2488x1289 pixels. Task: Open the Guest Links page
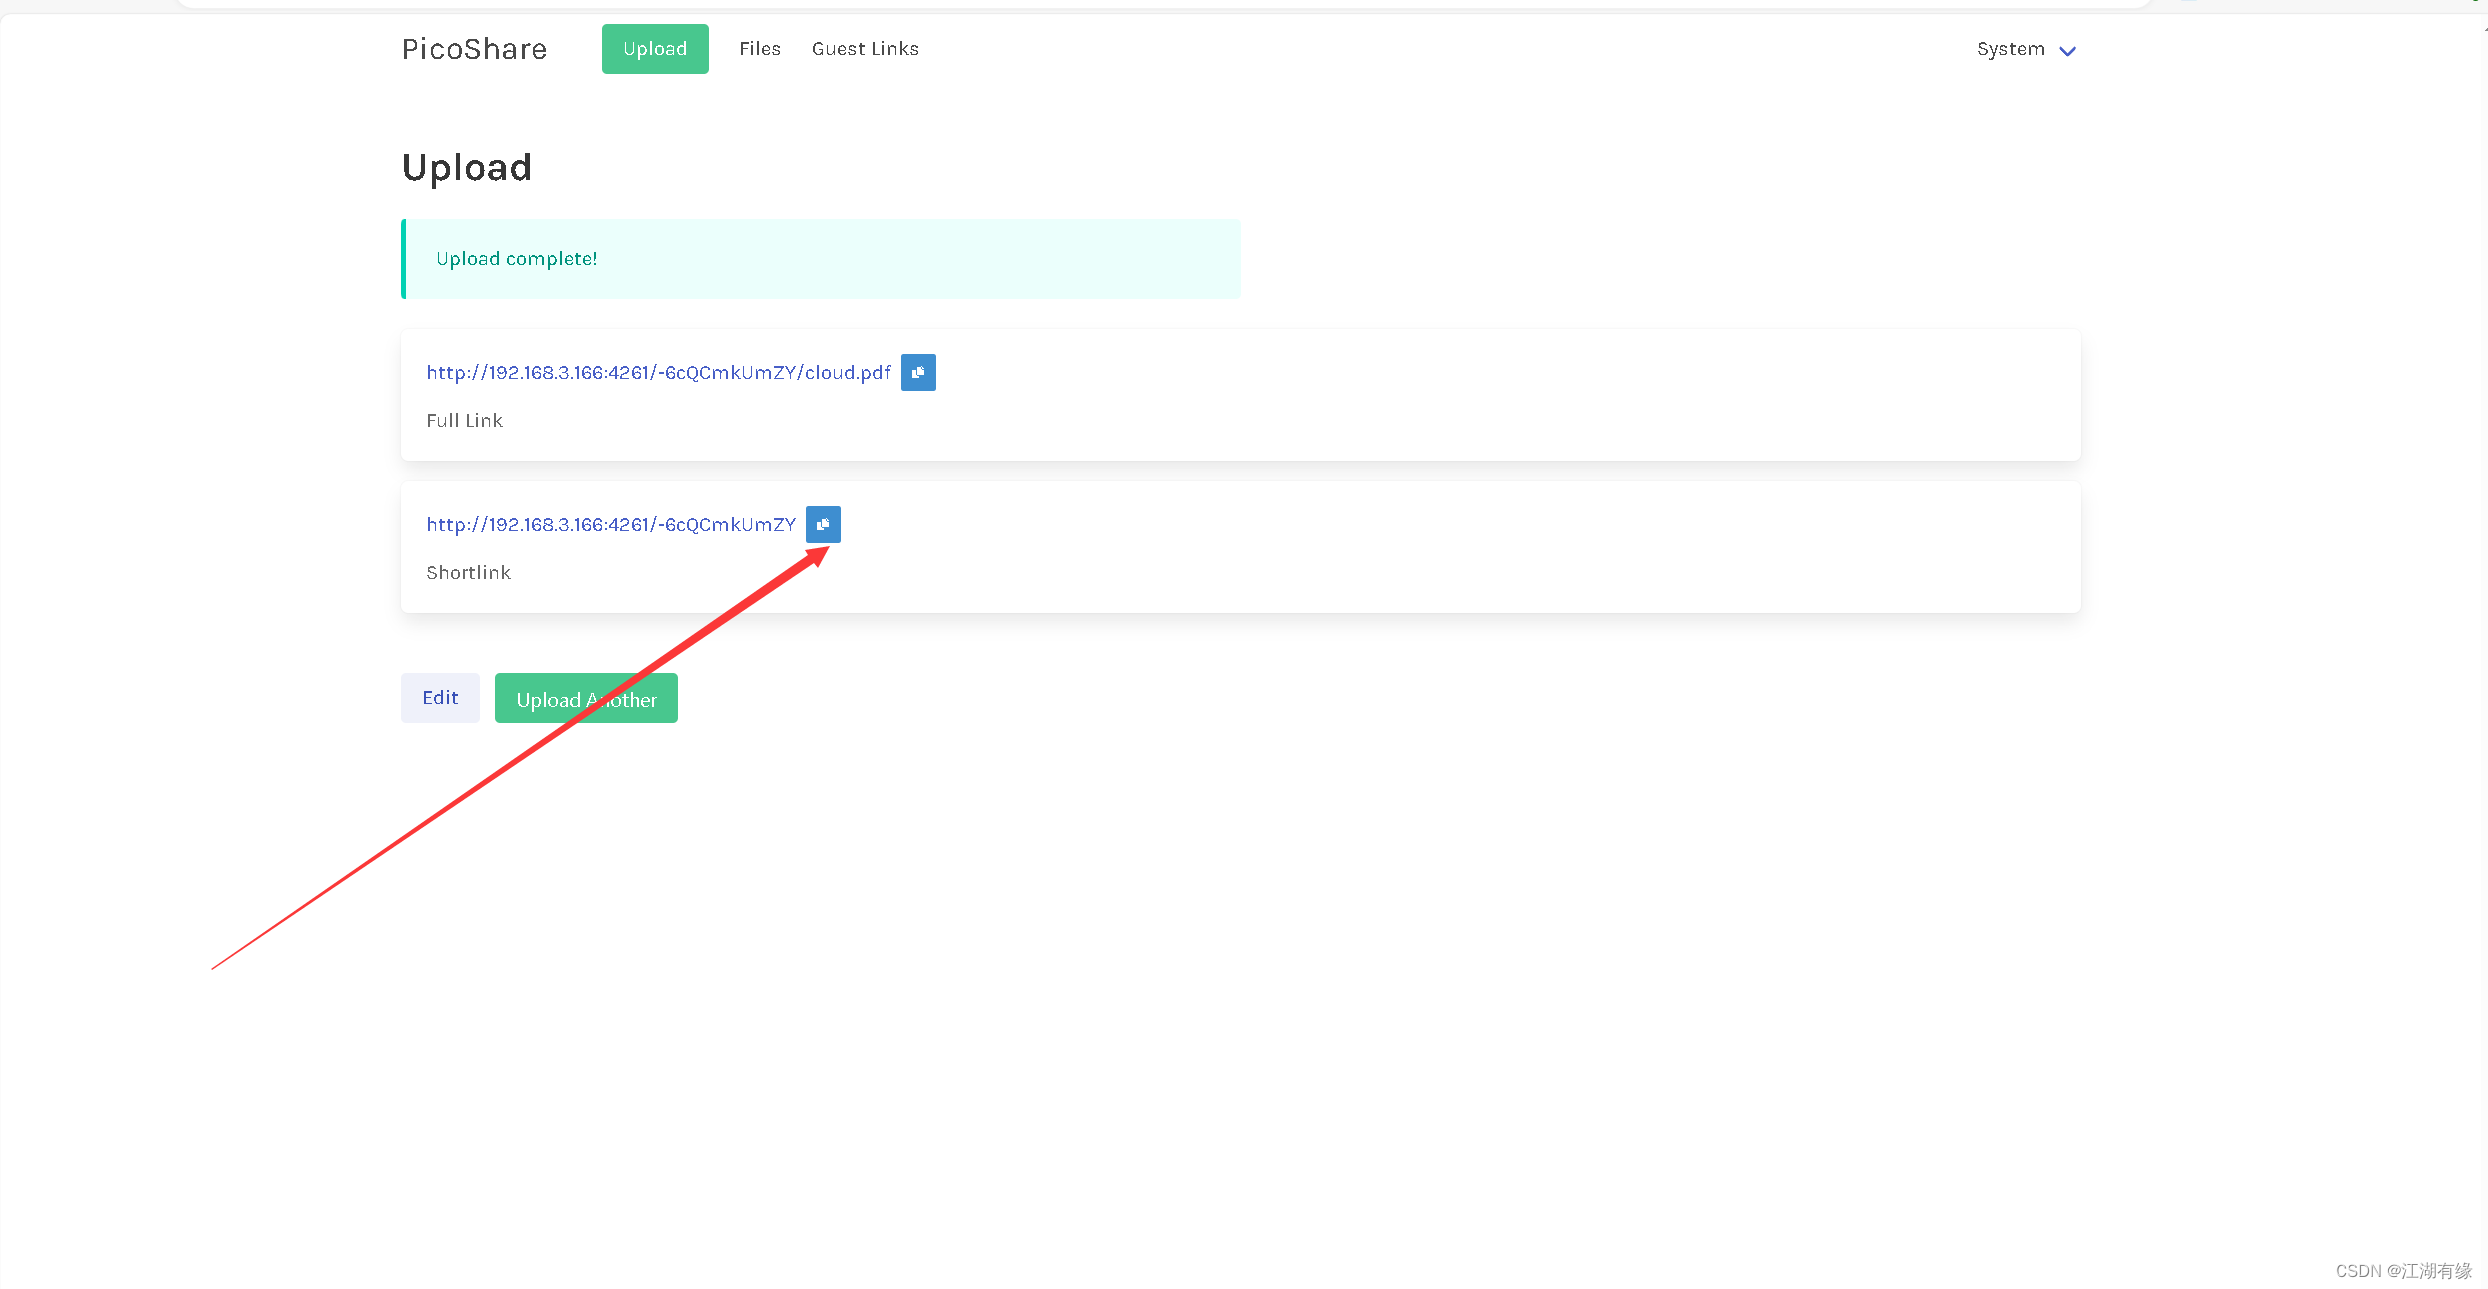pyautogui.click(x=865, y=49)
